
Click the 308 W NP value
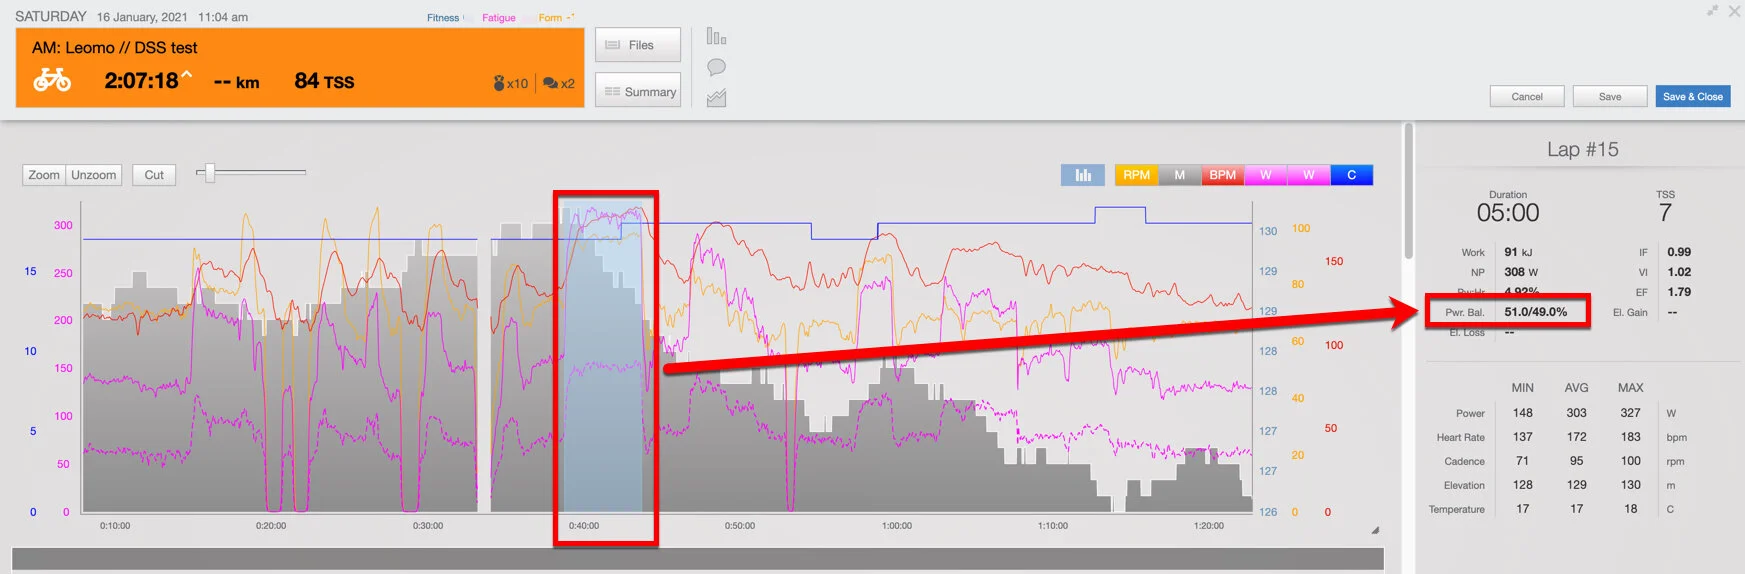[x=1521, y=272]
